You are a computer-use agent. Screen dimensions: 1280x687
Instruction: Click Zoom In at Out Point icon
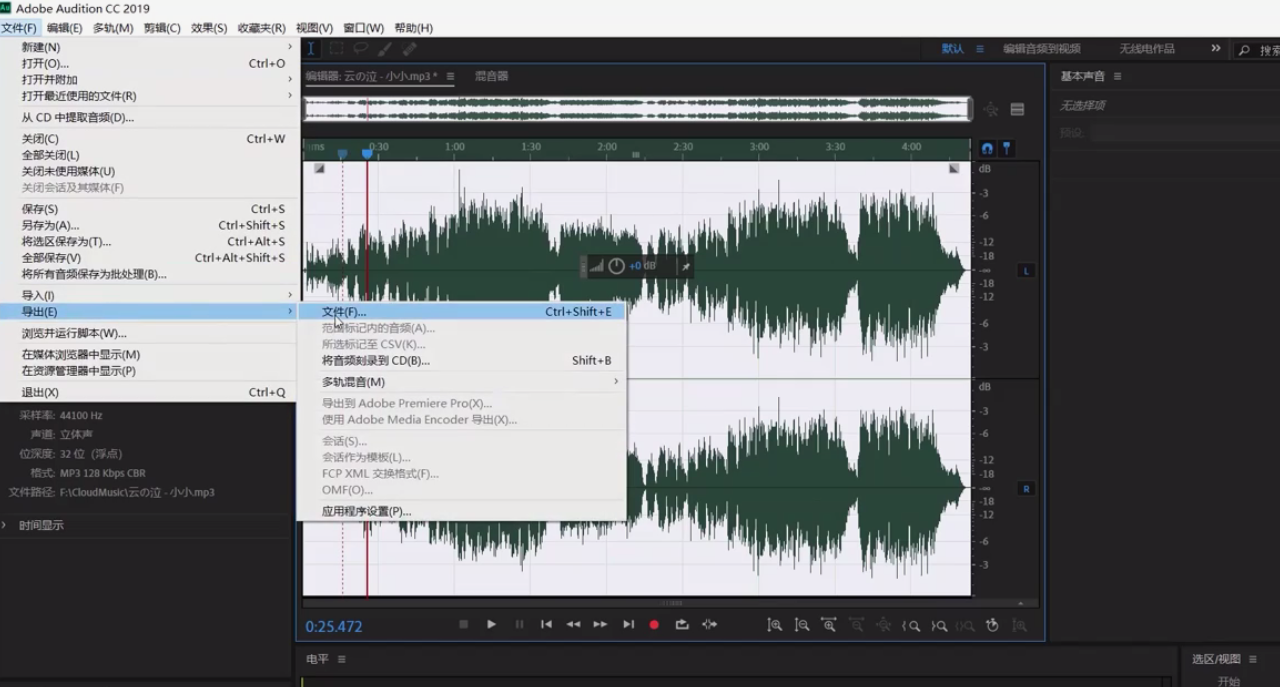938,625
